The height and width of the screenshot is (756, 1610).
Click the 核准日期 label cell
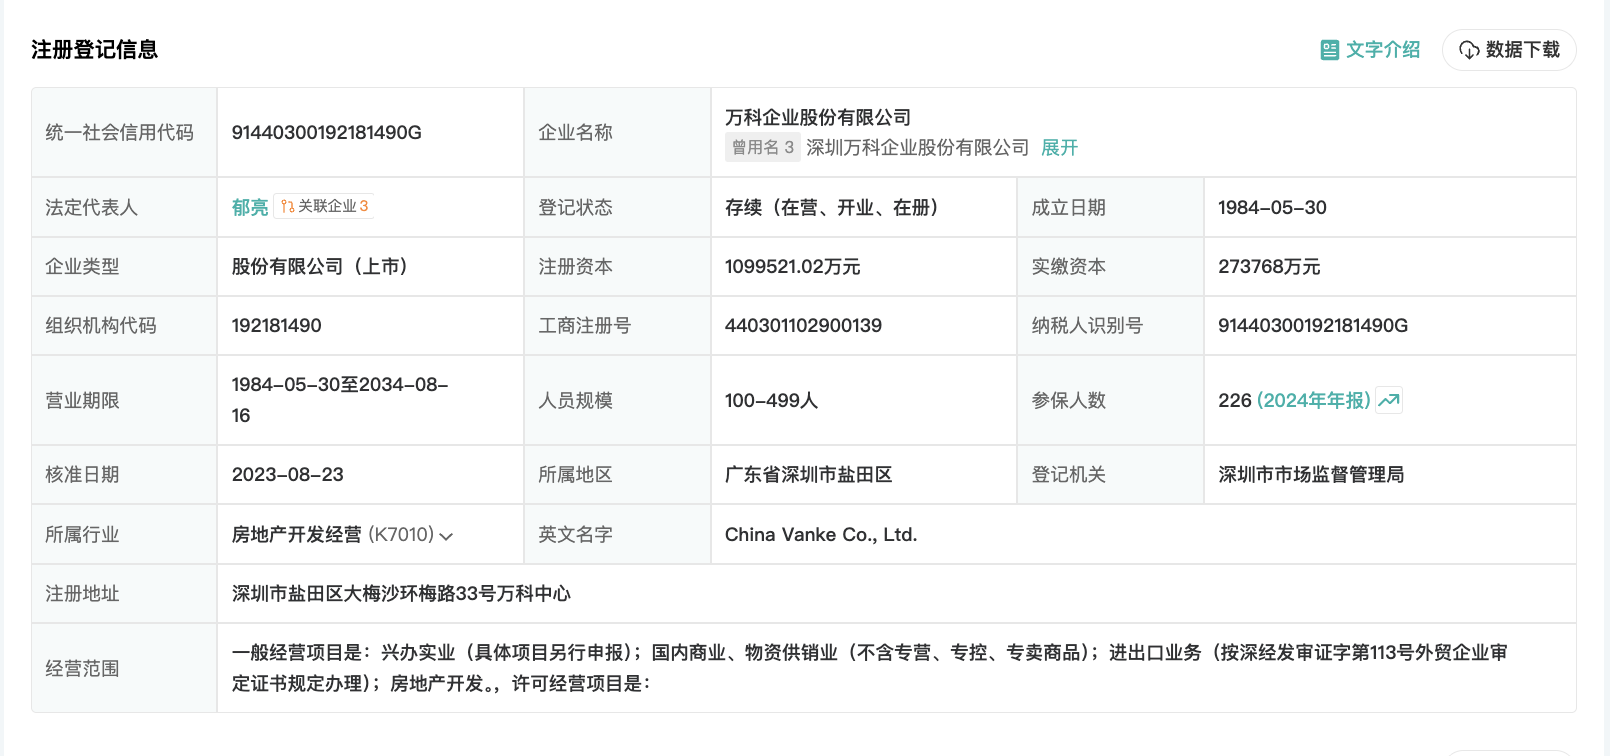click(x=124, y=474)
